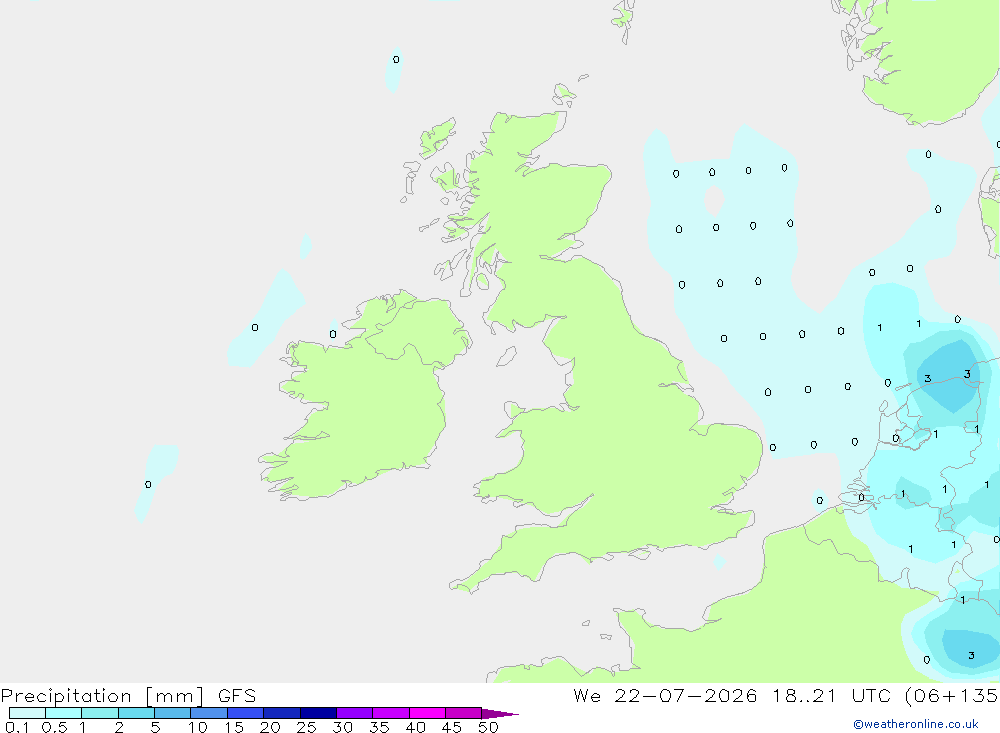Click the "40" scale label
The height and width of the screenshot is (733, 1000).
(x=416, y=727)
